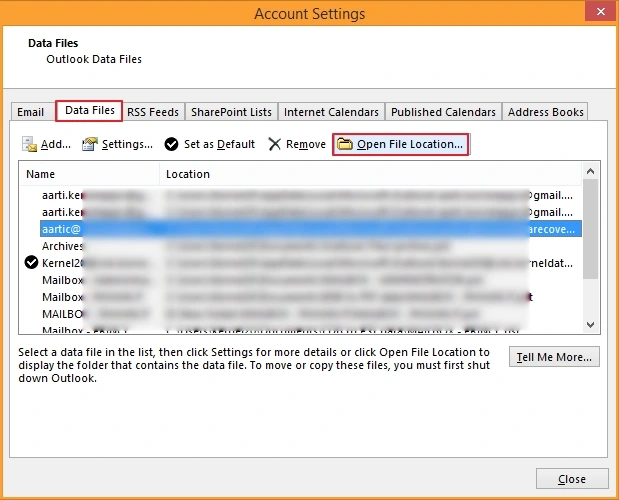Viewport: 619px width, 500px height.
Task: Switch to the Email tab
Action: point(30,112)
